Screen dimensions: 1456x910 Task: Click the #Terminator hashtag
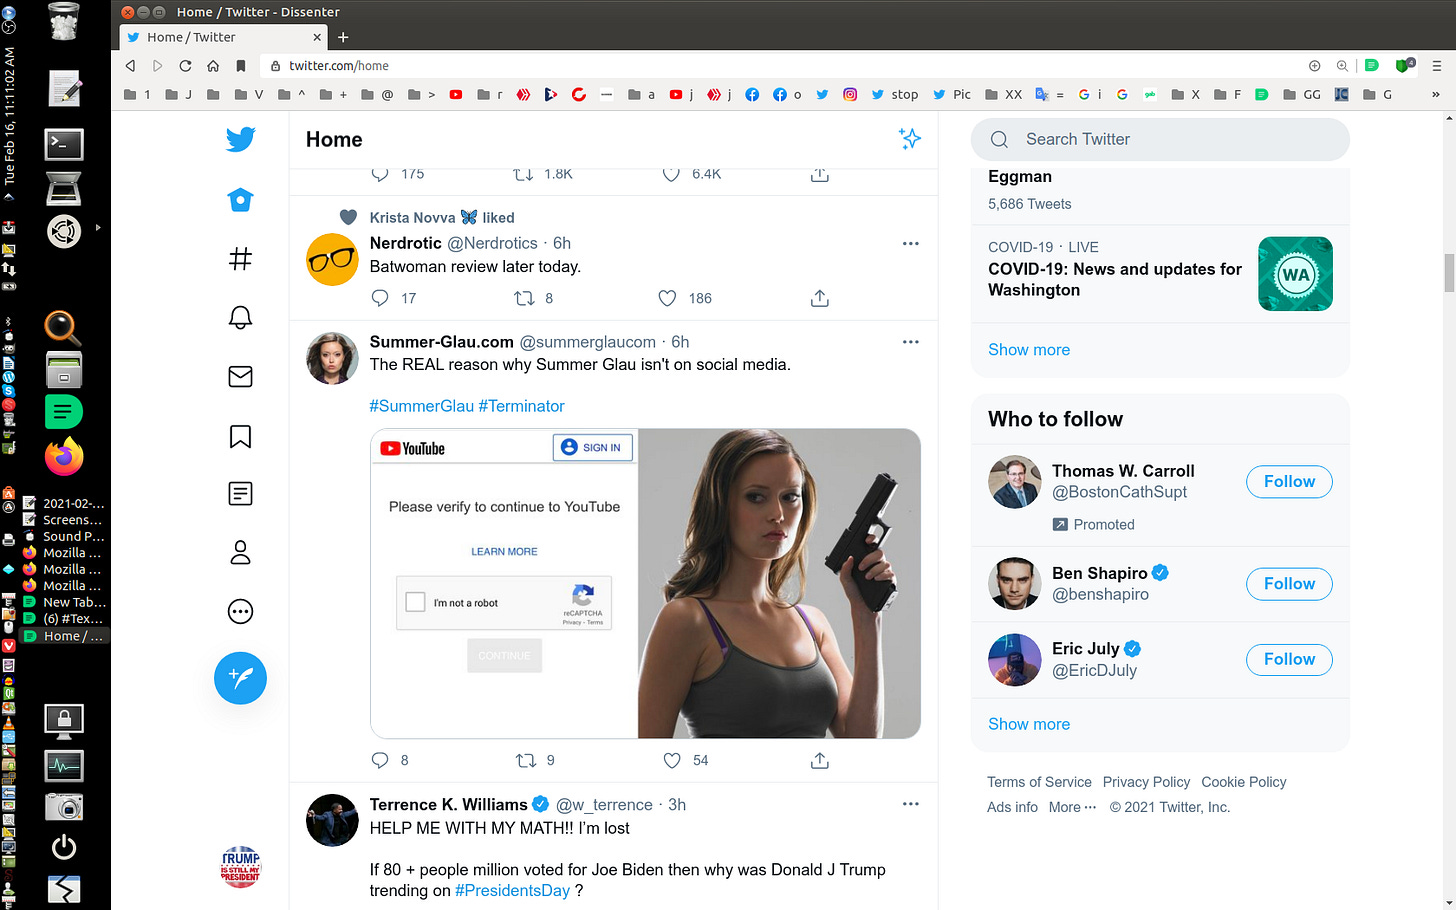coord(522,406)
